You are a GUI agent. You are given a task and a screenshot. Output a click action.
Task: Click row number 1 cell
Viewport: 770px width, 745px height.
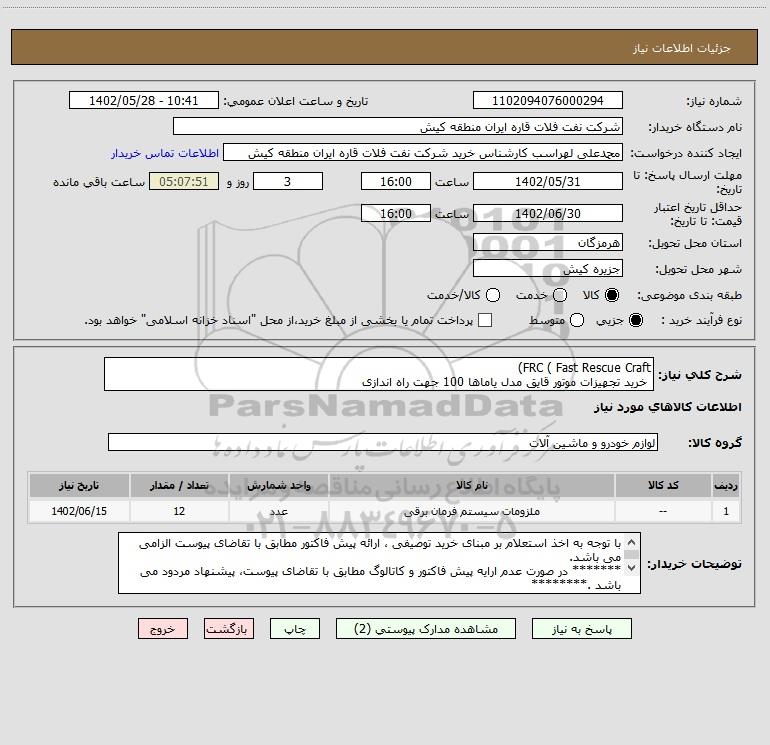point(726,511)
